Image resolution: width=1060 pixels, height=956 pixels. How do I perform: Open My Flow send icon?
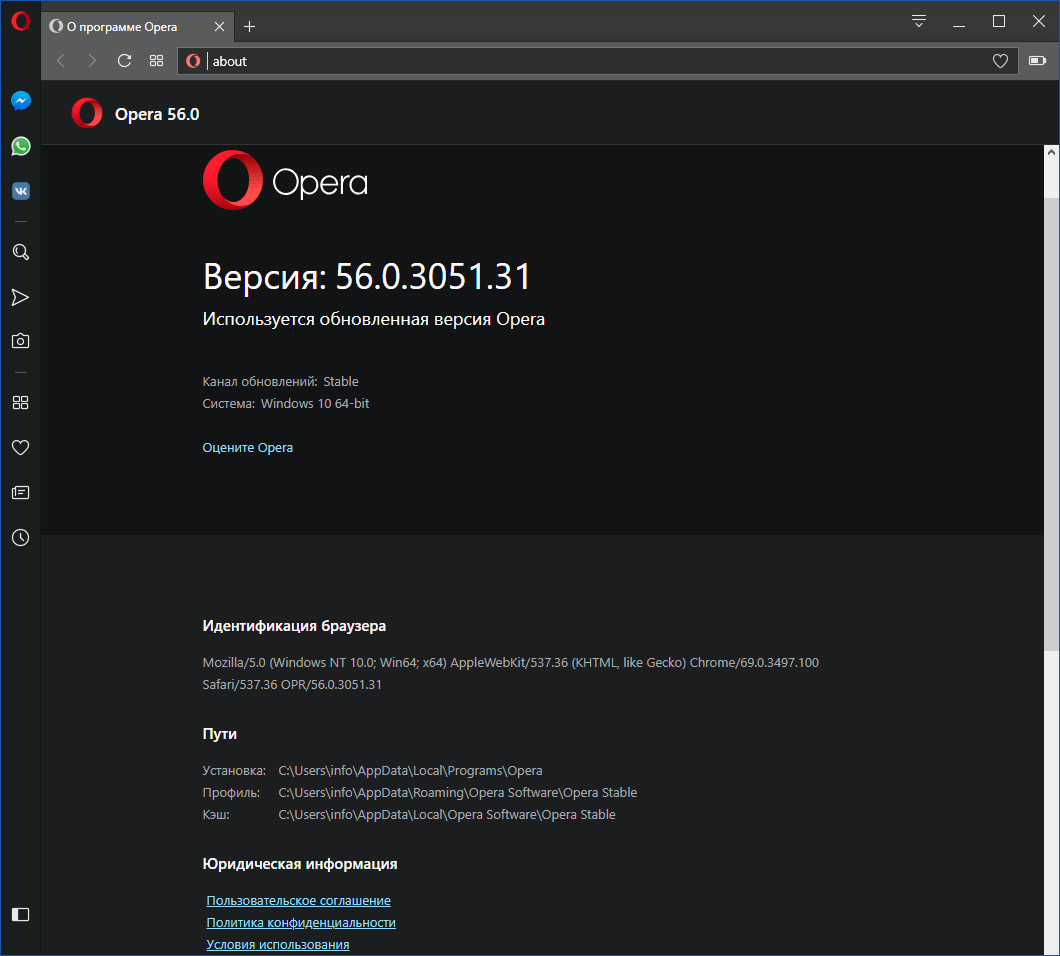[x=20, y=297]
